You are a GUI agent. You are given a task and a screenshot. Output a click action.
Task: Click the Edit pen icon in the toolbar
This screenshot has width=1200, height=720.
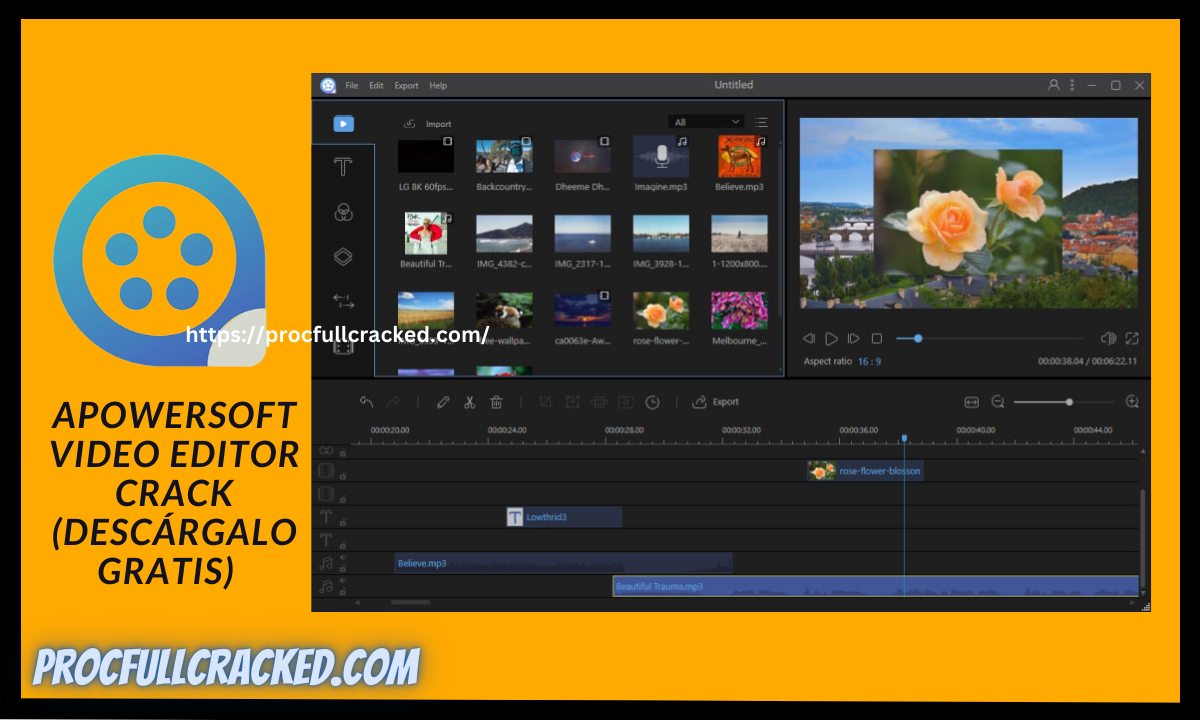[x=442, y=403]
